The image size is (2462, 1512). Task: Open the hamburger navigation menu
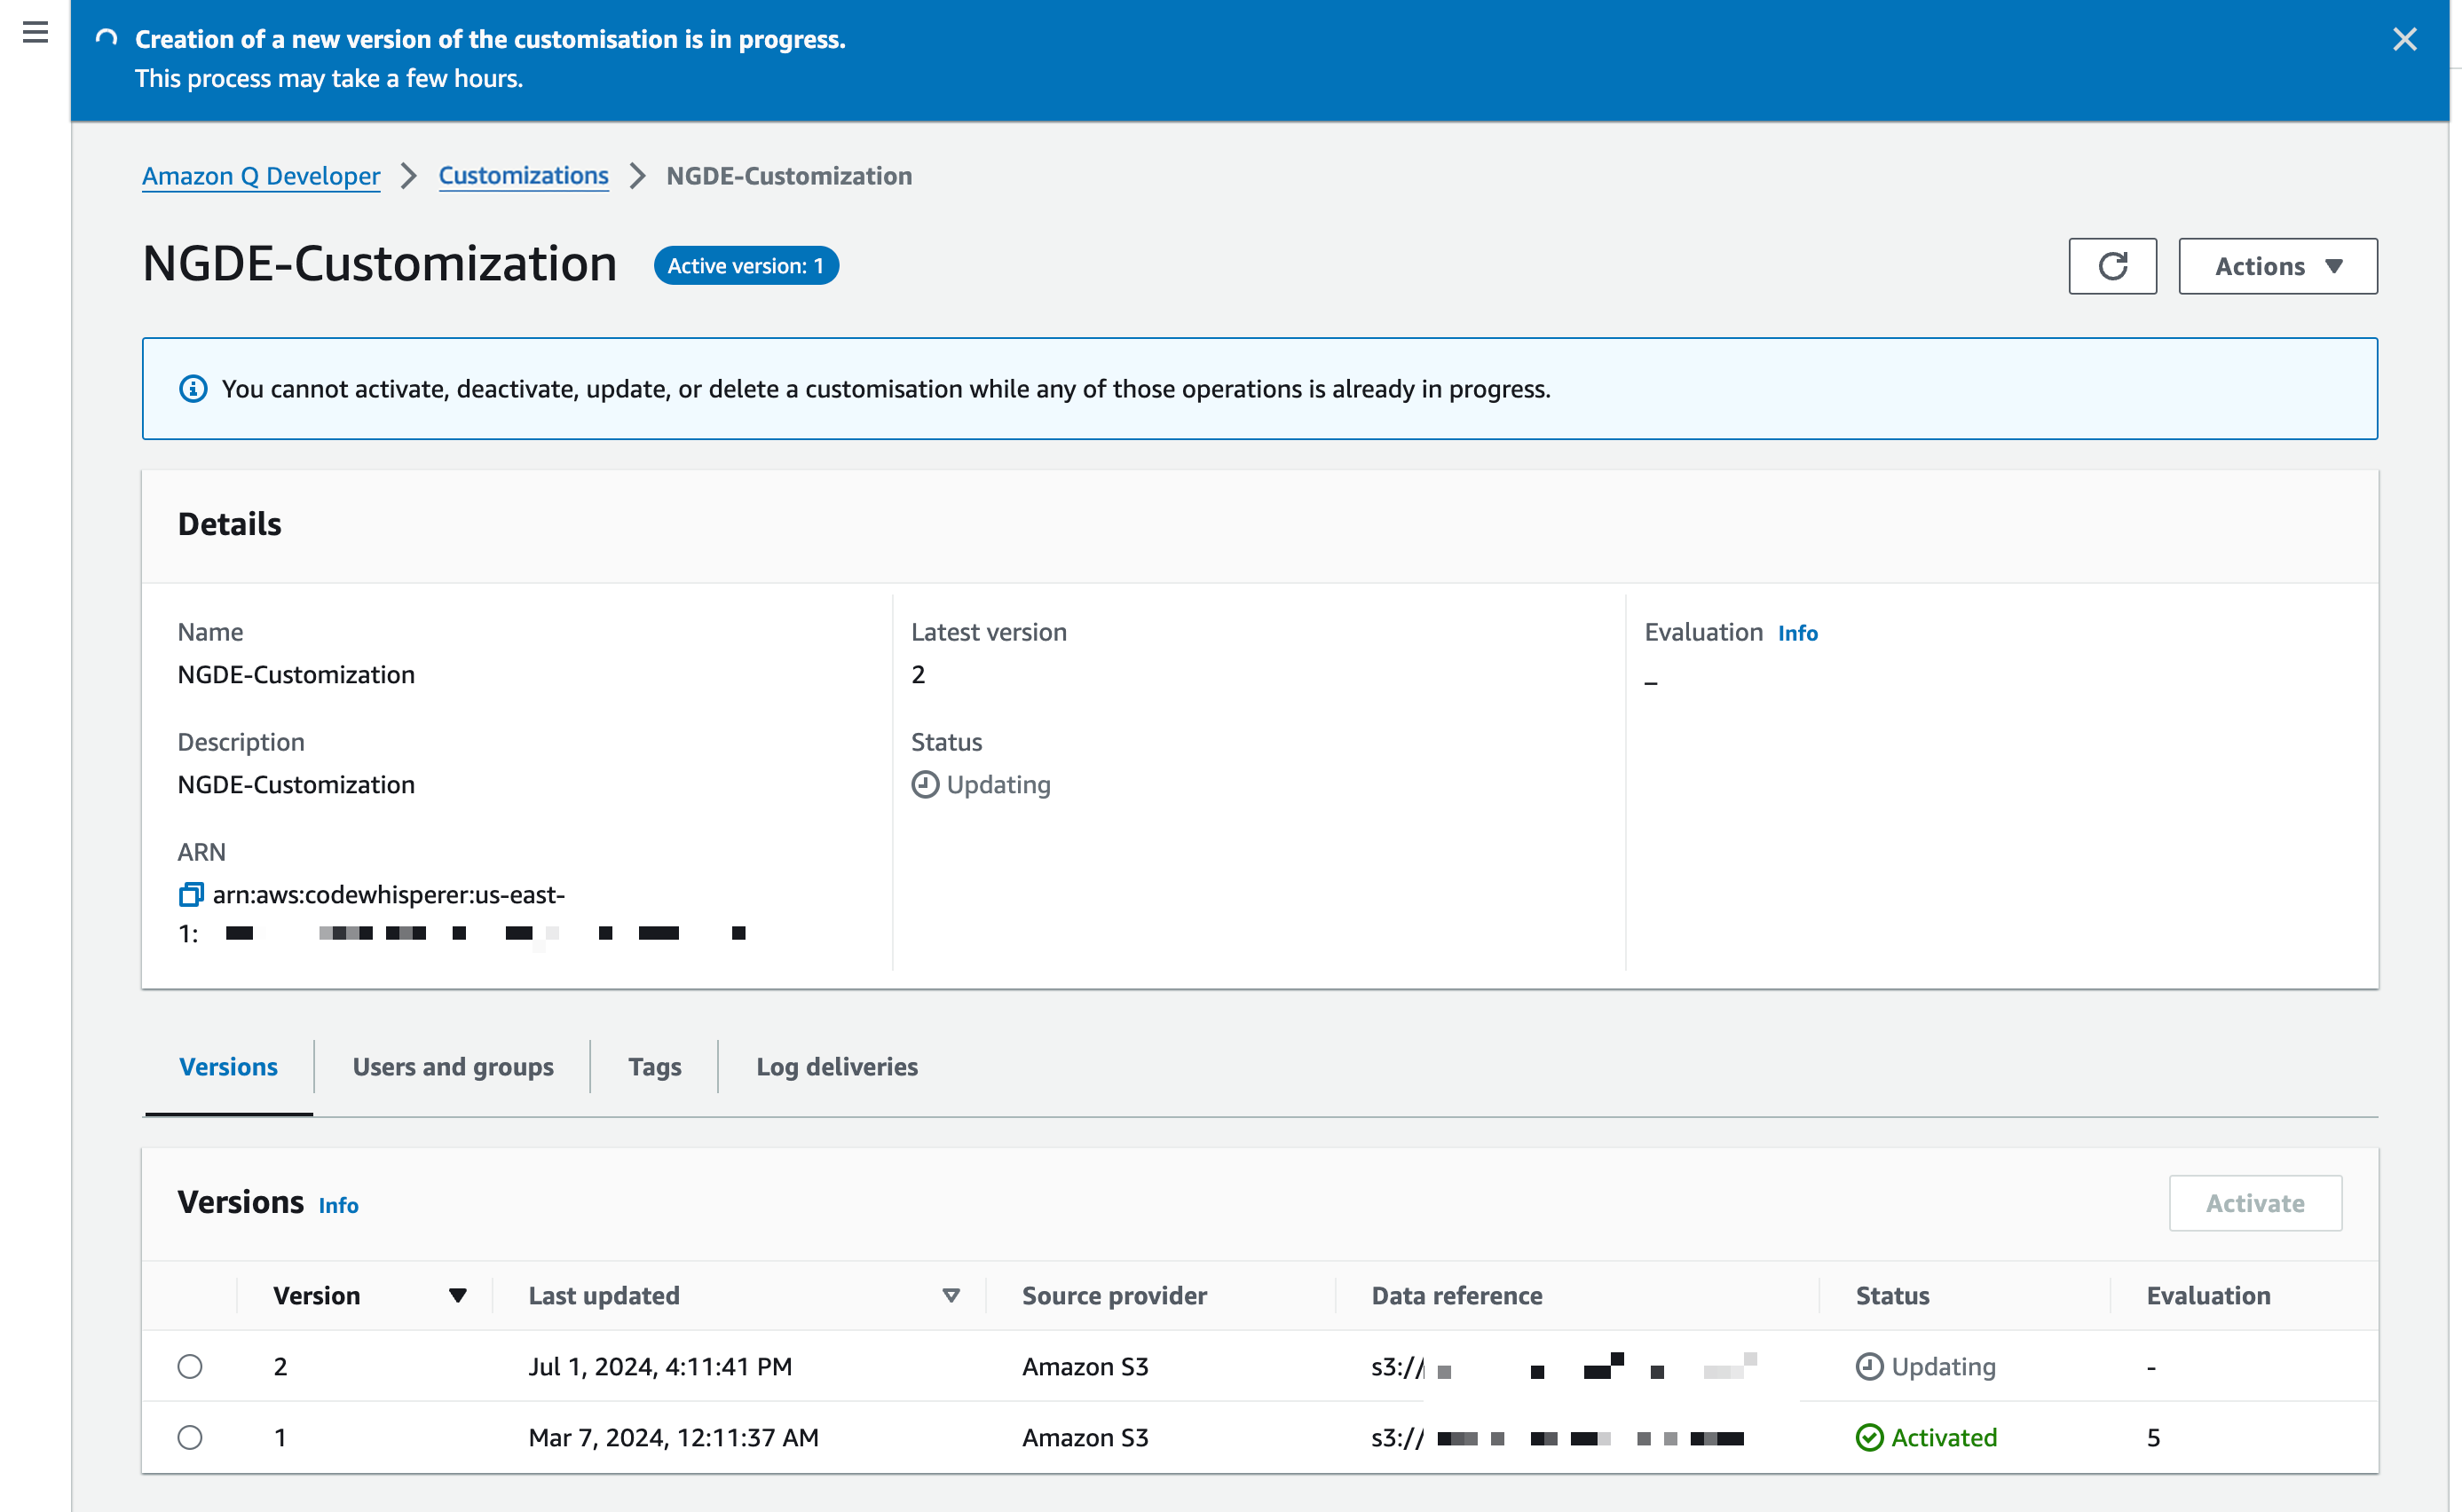pos(35,33)
